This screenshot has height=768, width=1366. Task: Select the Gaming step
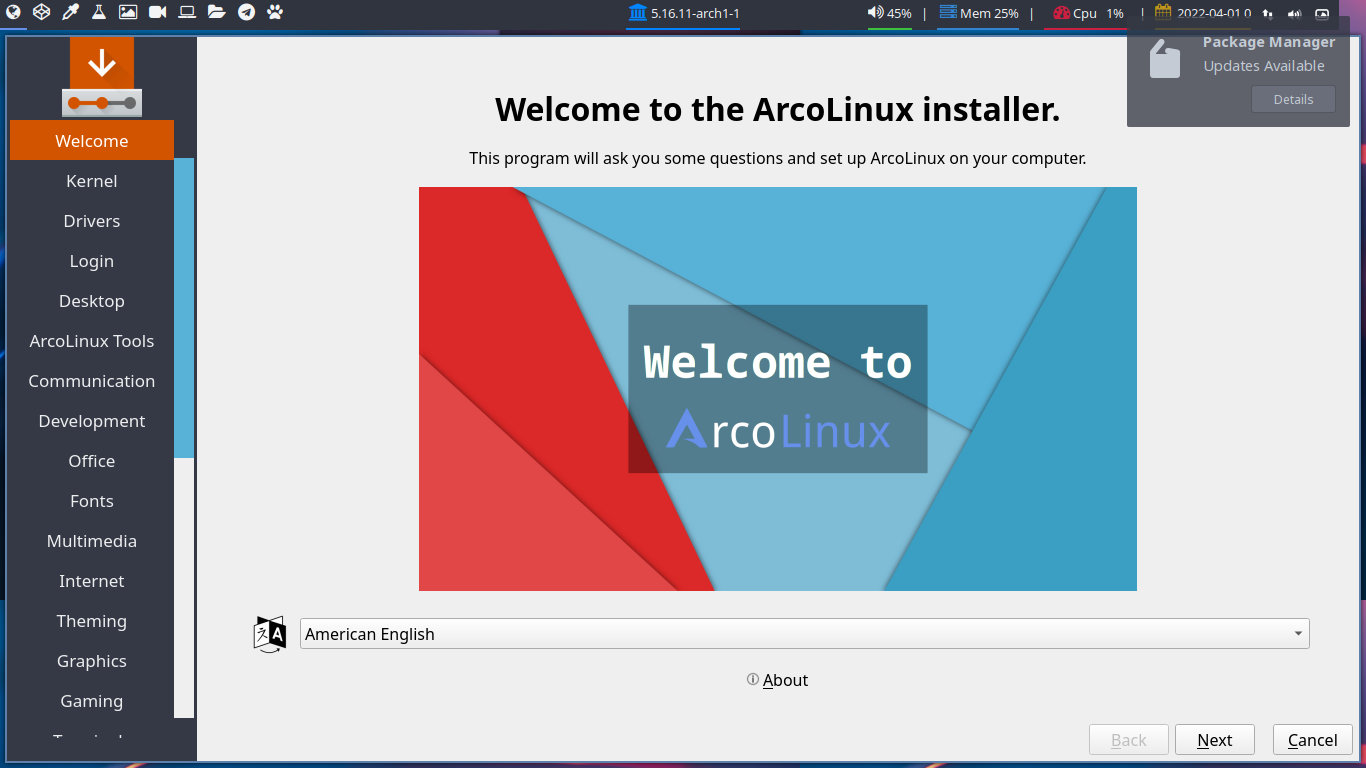(92, 701)
